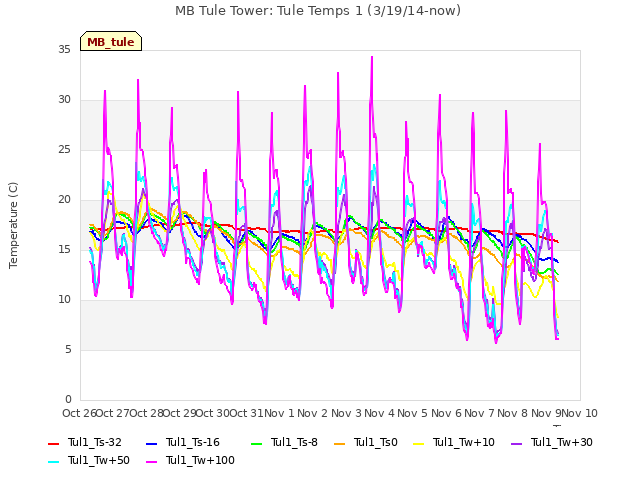This screenshot has width=640, height=480.
Task: Select the Tul1_Tw+100 legend label
Action: [x=200, y=460]
